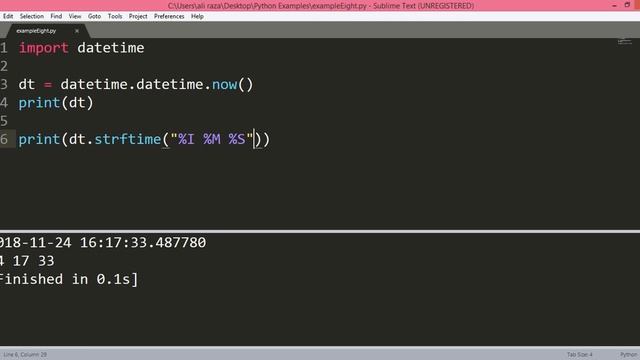Open the Preferences menu
The image size is (640, 360).
pyautogui.click(x=169, y=16)
